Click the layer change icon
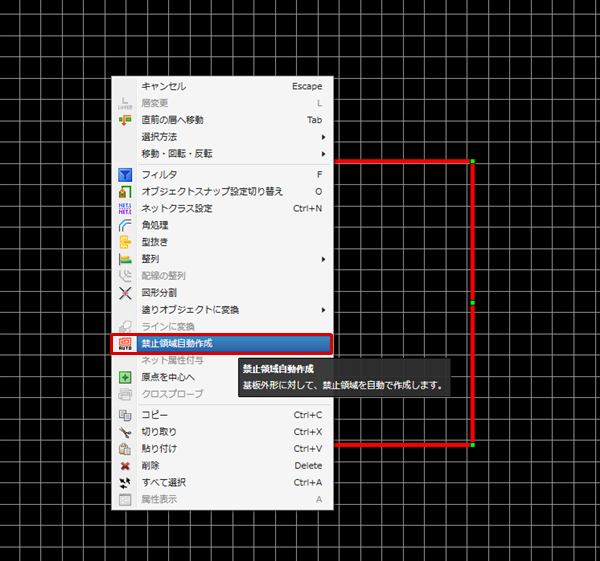The width and height of the screenshot is (600, 561). tap(125, 103)
